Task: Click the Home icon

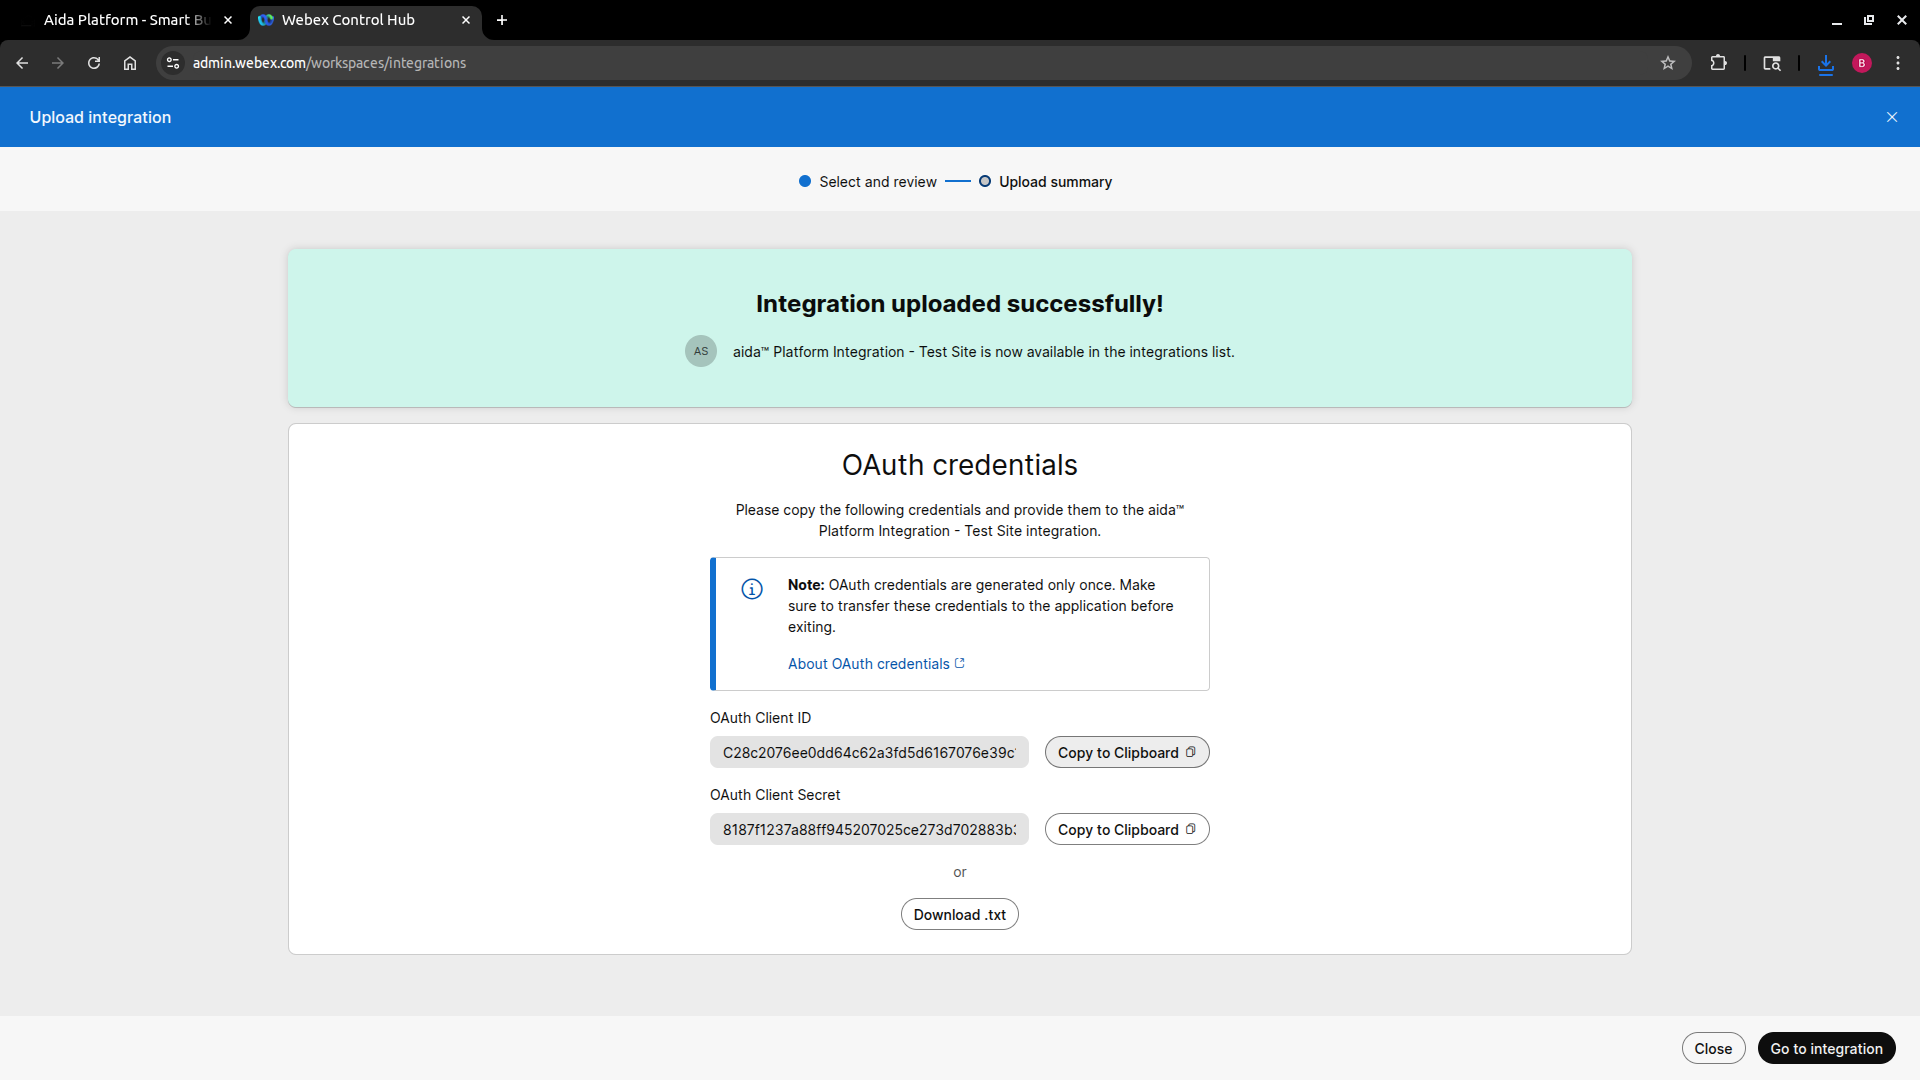Action: 129,62
